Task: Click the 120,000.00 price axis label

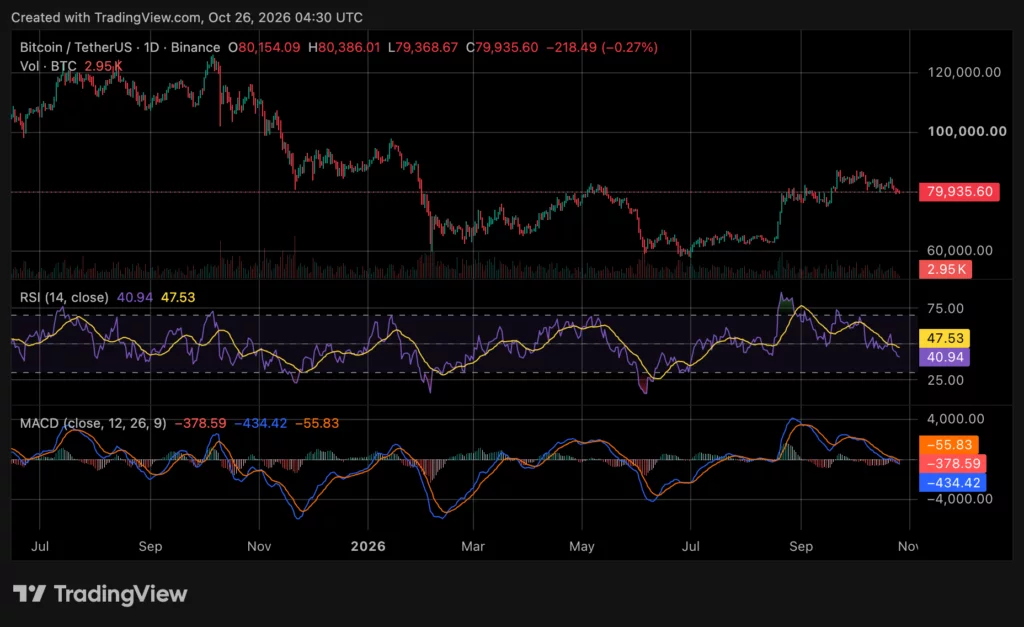Action: point(964,72)
